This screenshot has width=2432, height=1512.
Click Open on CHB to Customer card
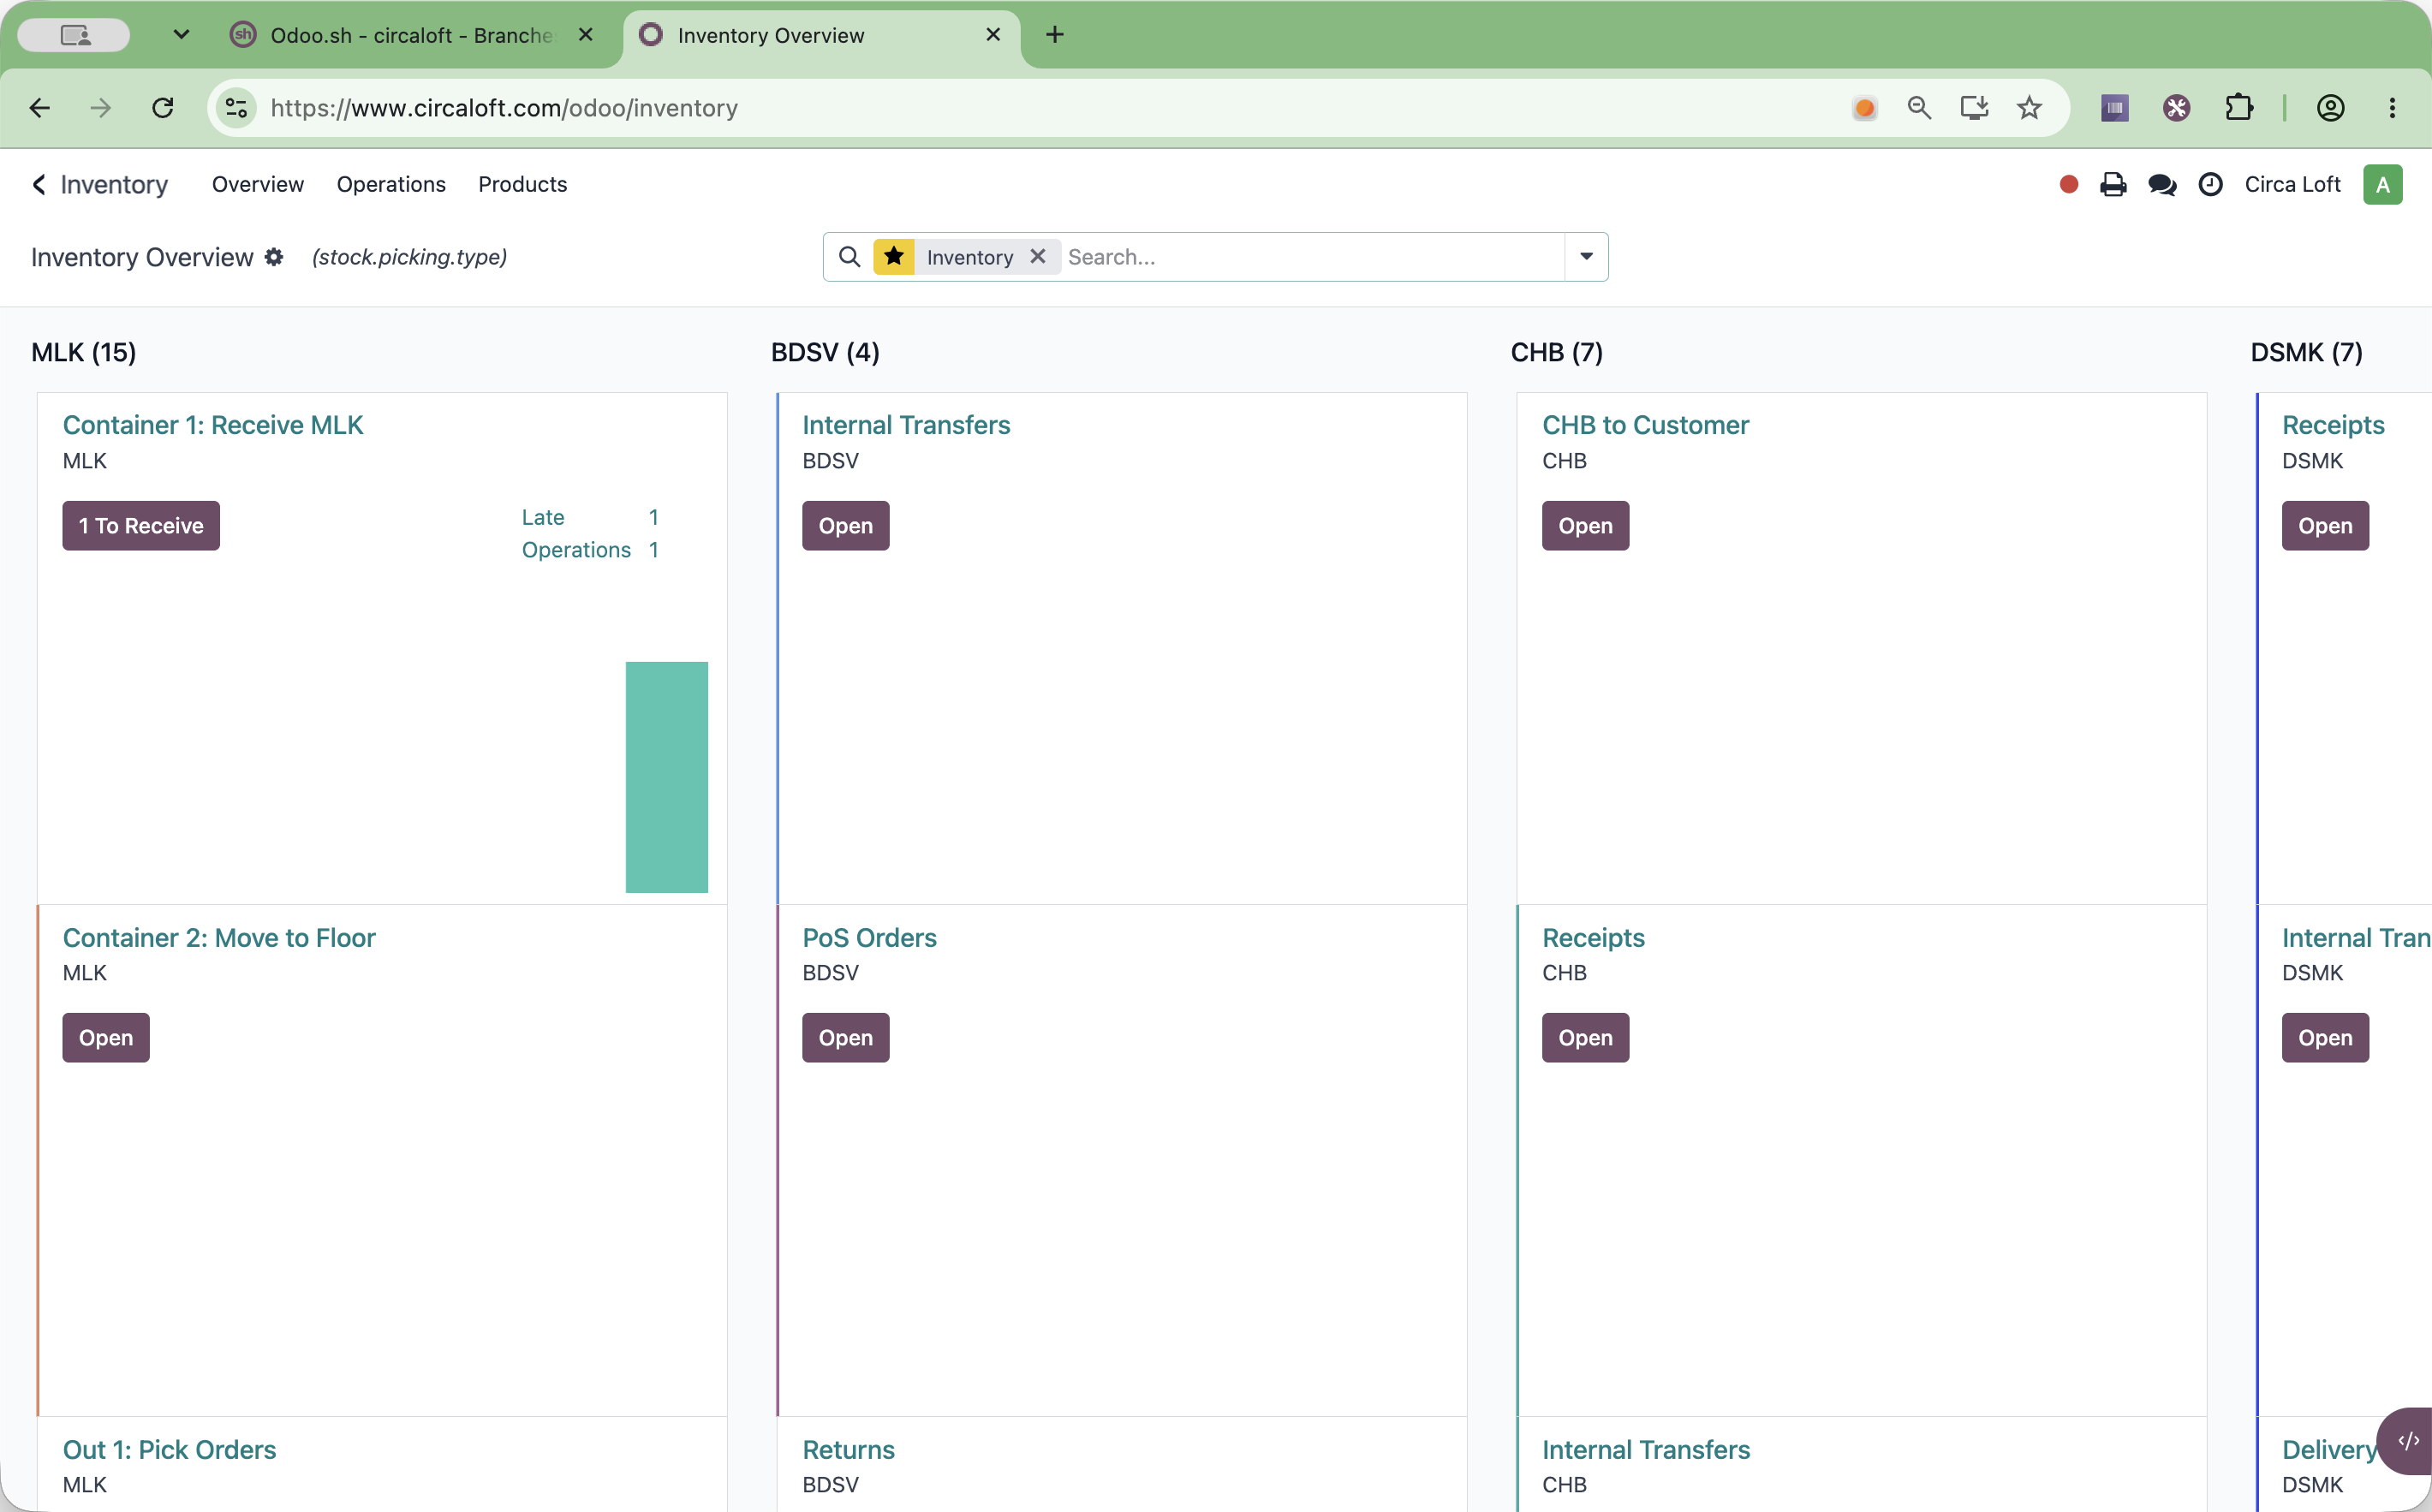pos(1586,526)
